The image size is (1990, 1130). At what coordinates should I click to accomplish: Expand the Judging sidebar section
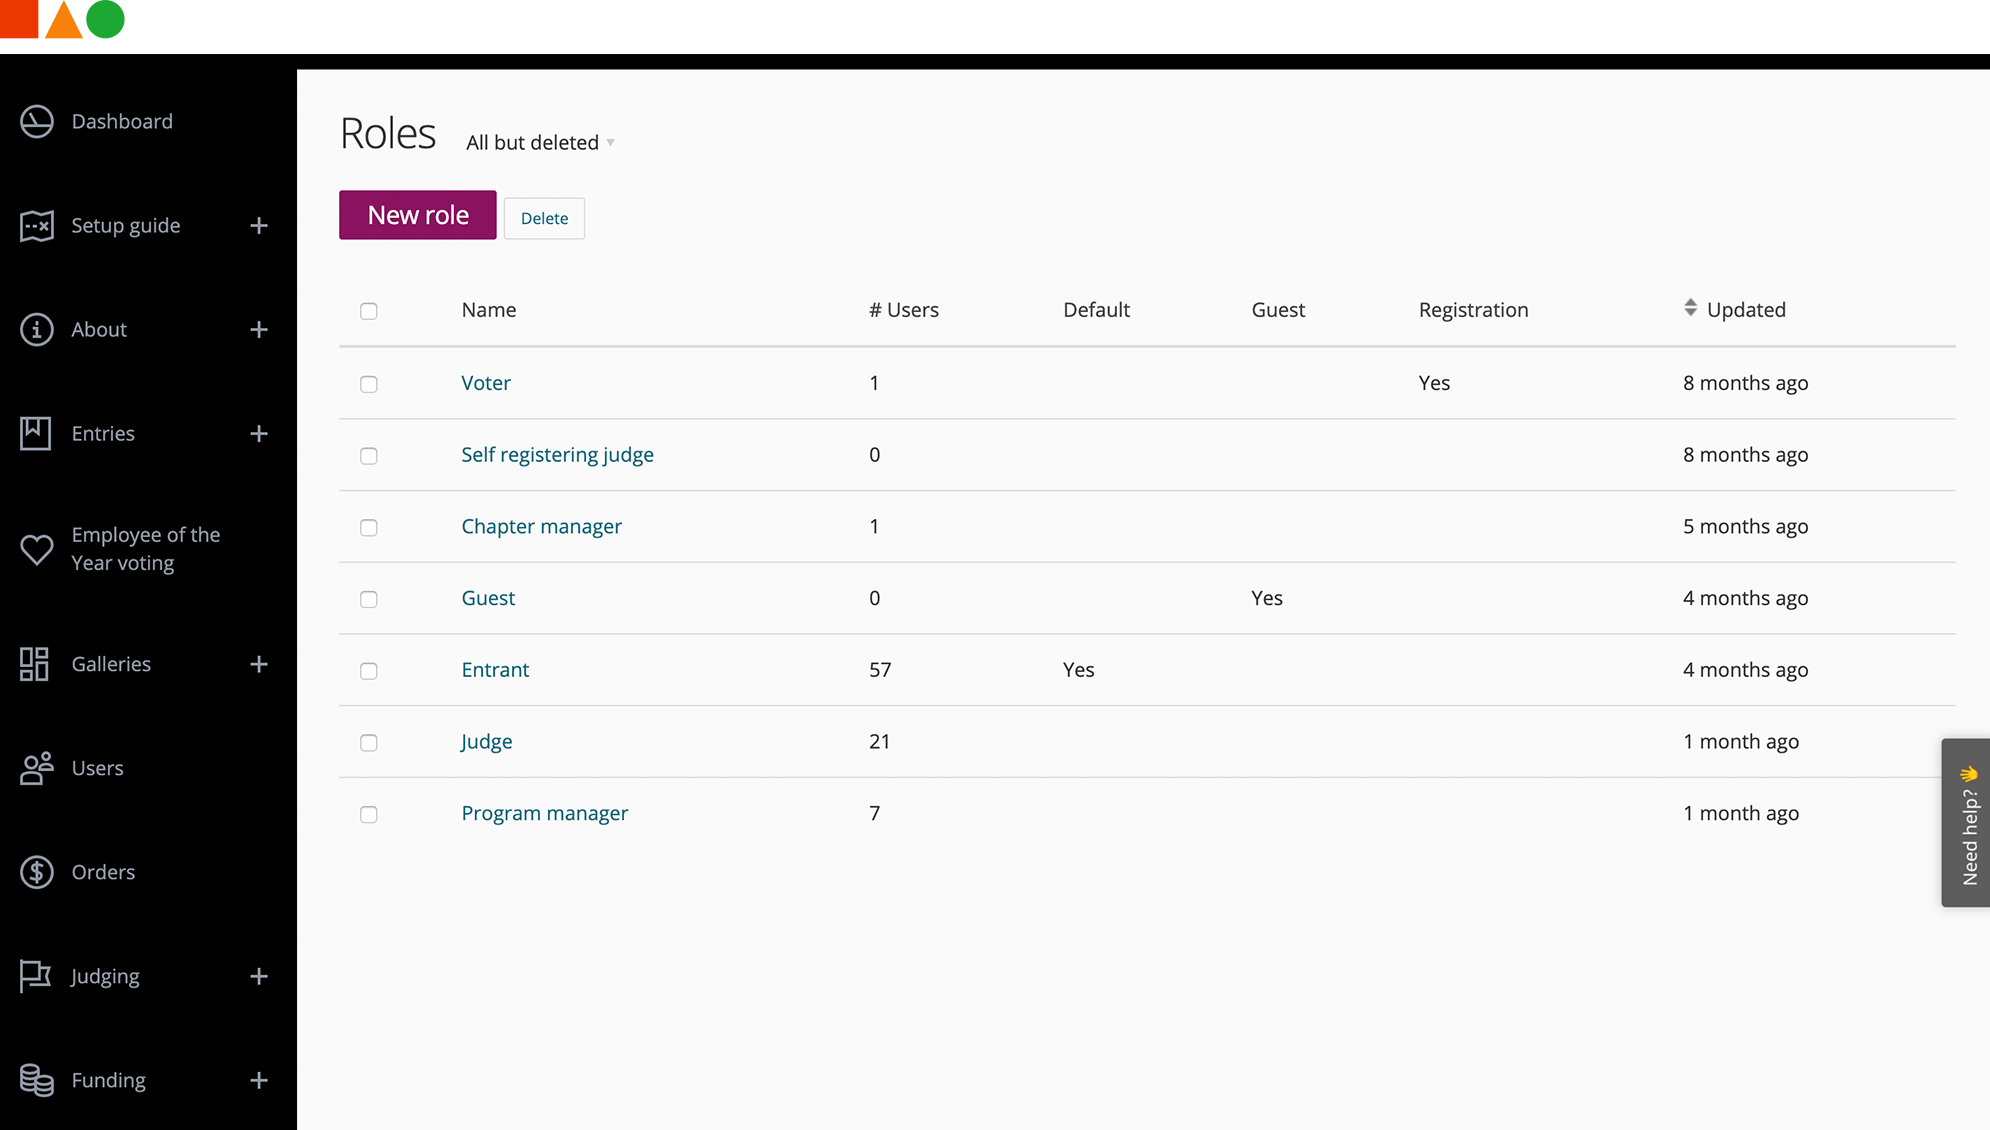tap(259, 976)
